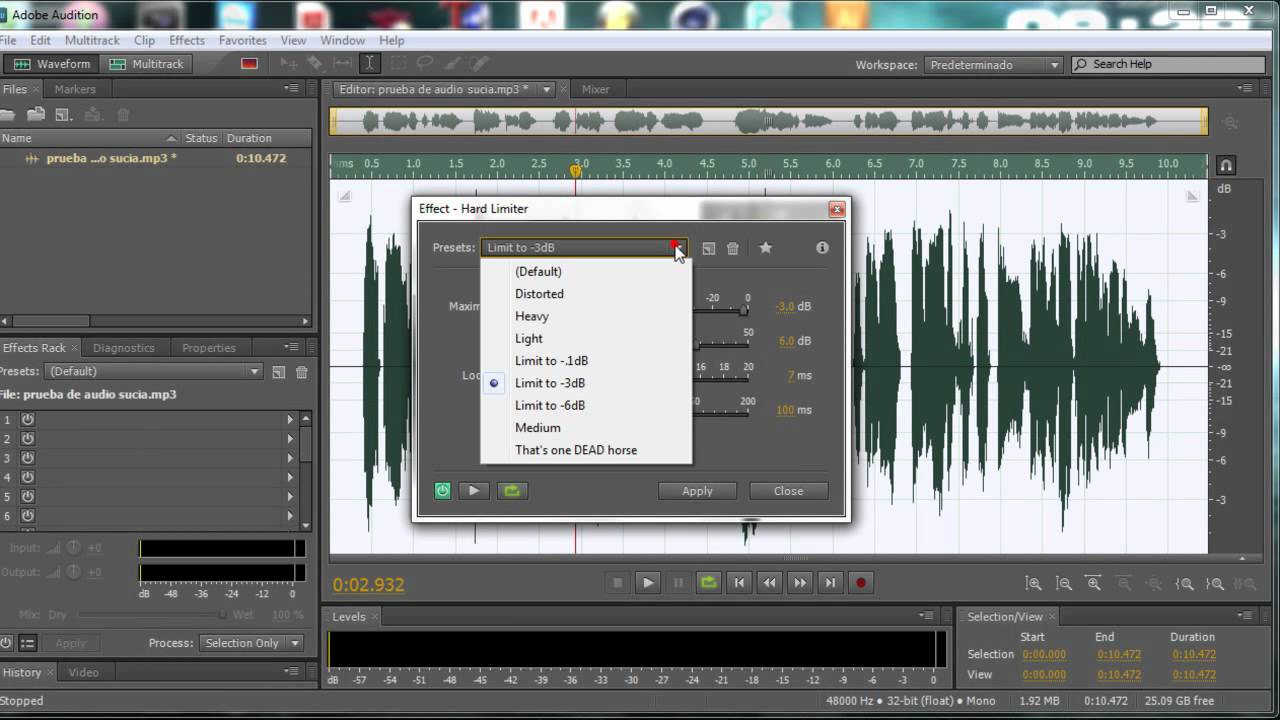Open Process Selection Only dropdown
The image size is (1280, 720).
point(252,643)
